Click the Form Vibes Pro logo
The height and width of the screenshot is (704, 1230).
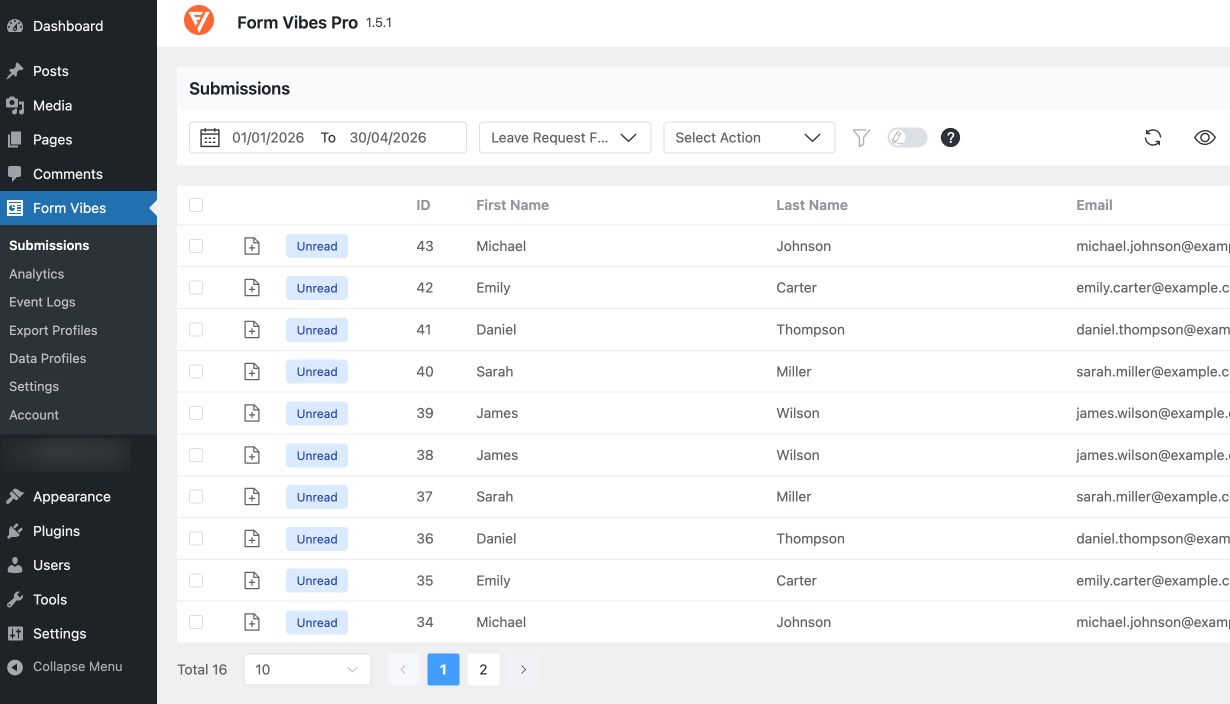coord(199,21)
